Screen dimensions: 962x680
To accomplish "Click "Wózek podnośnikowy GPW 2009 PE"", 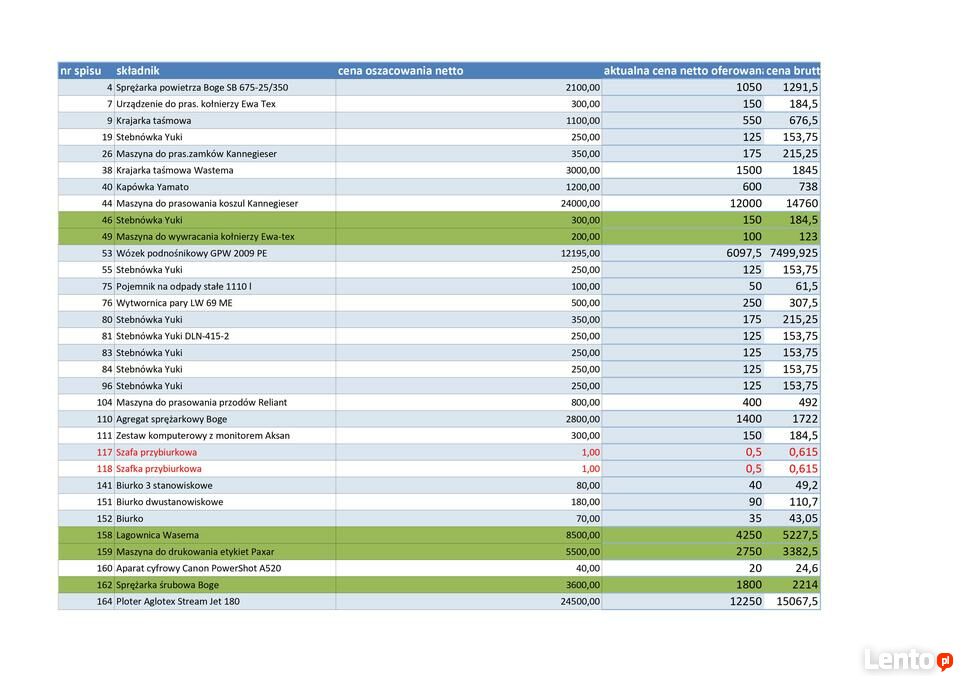I will (x=191, y=253).
